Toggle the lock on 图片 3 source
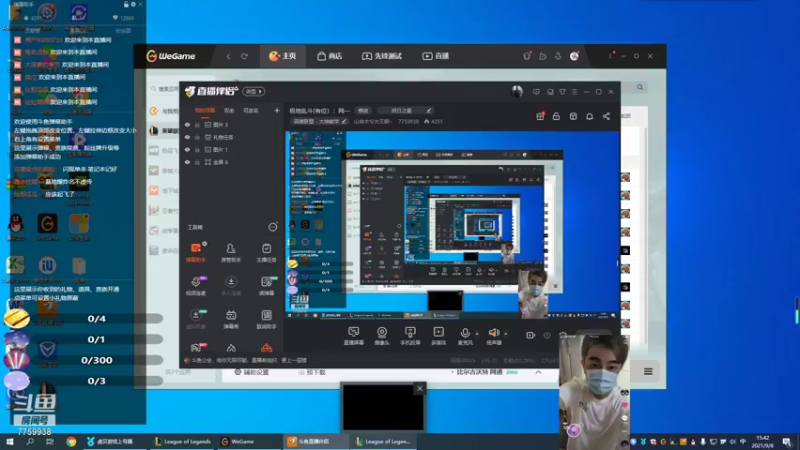800x450 pixels. (197, 124)
